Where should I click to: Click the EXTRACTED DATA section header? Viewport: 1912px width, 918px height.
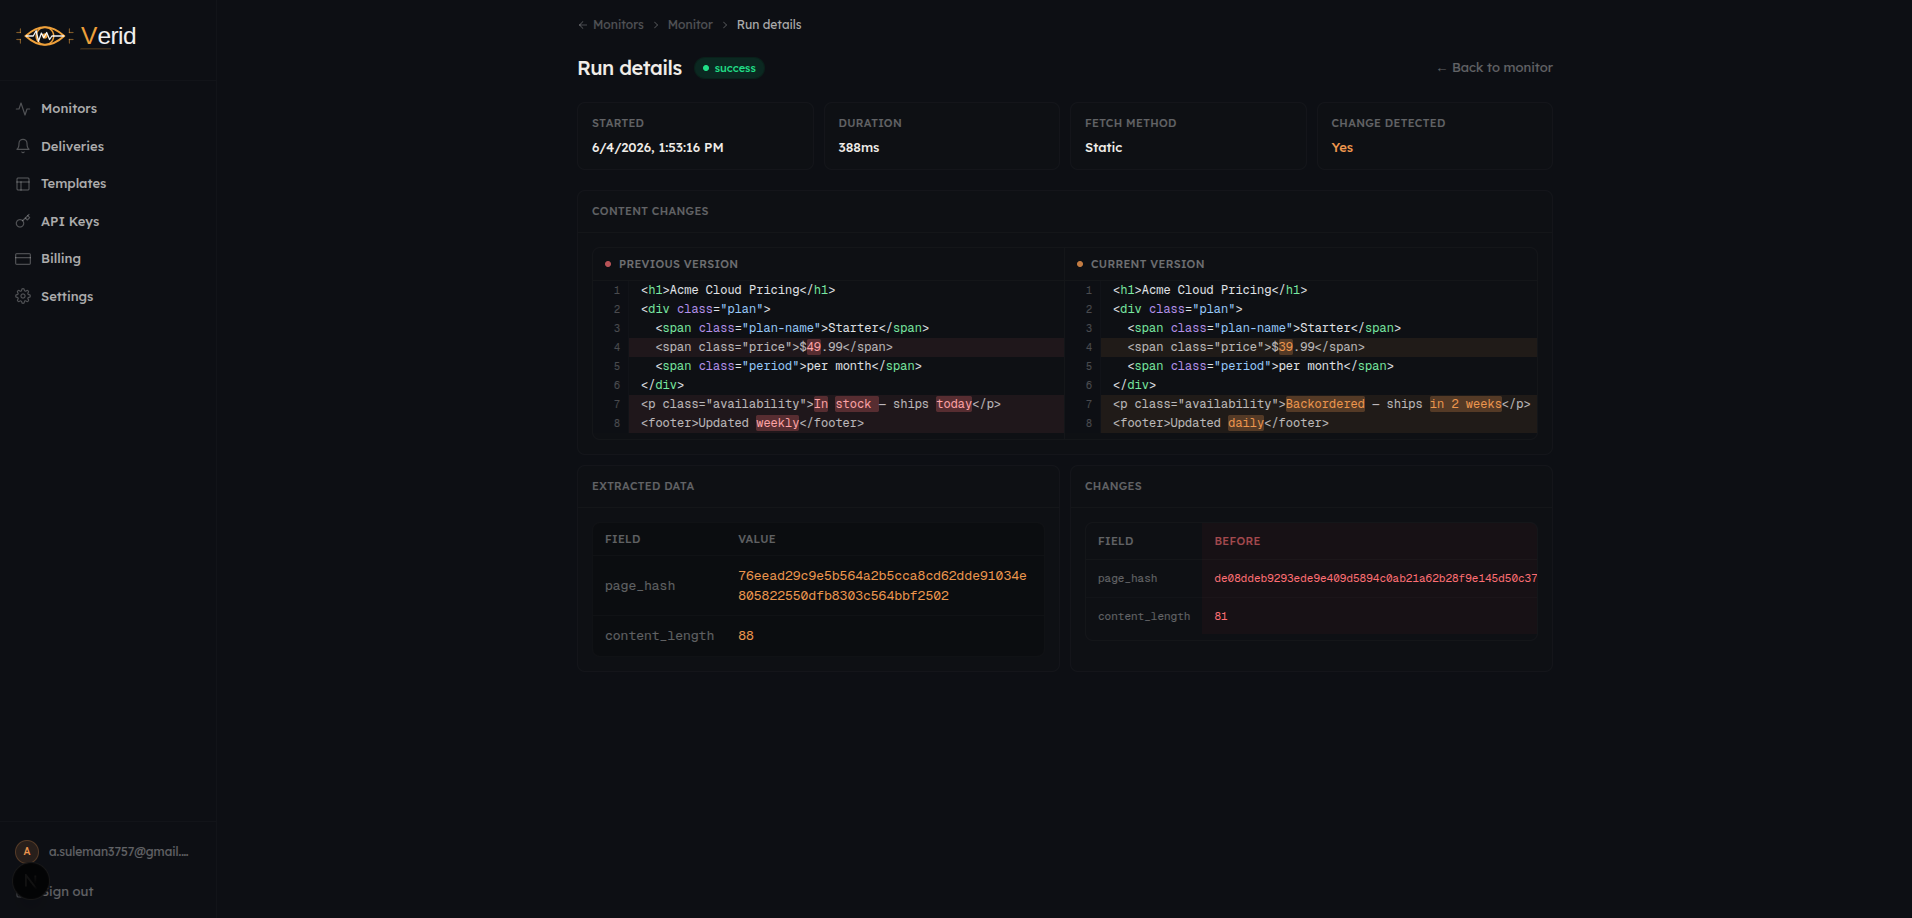click(x=643, y=487)
